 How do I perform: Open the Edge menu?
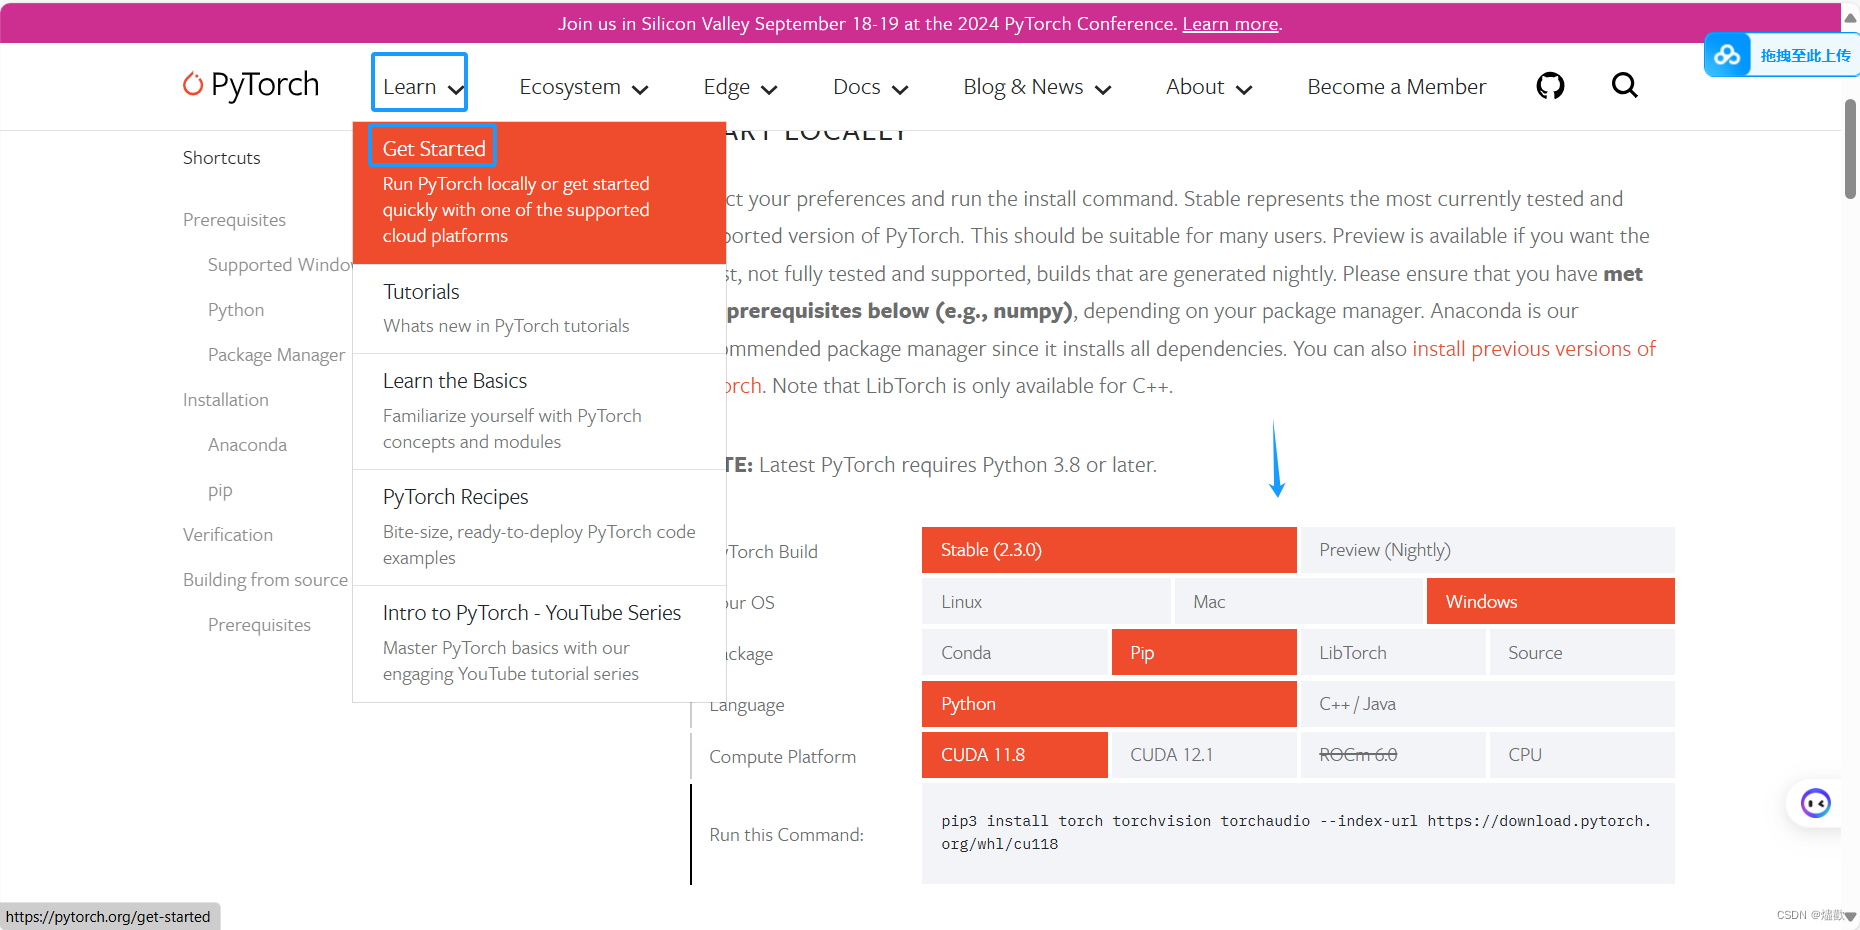pos(739,87)
